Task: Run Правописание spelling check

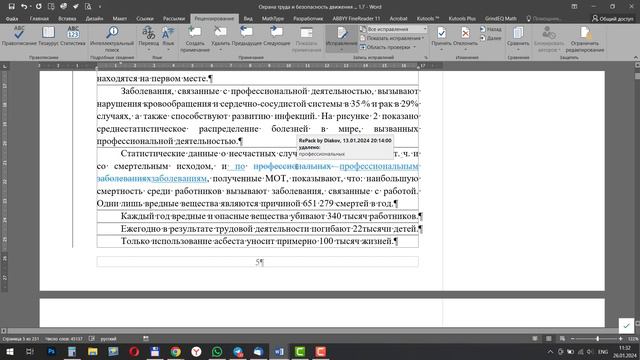Action: tap(19, 36)
